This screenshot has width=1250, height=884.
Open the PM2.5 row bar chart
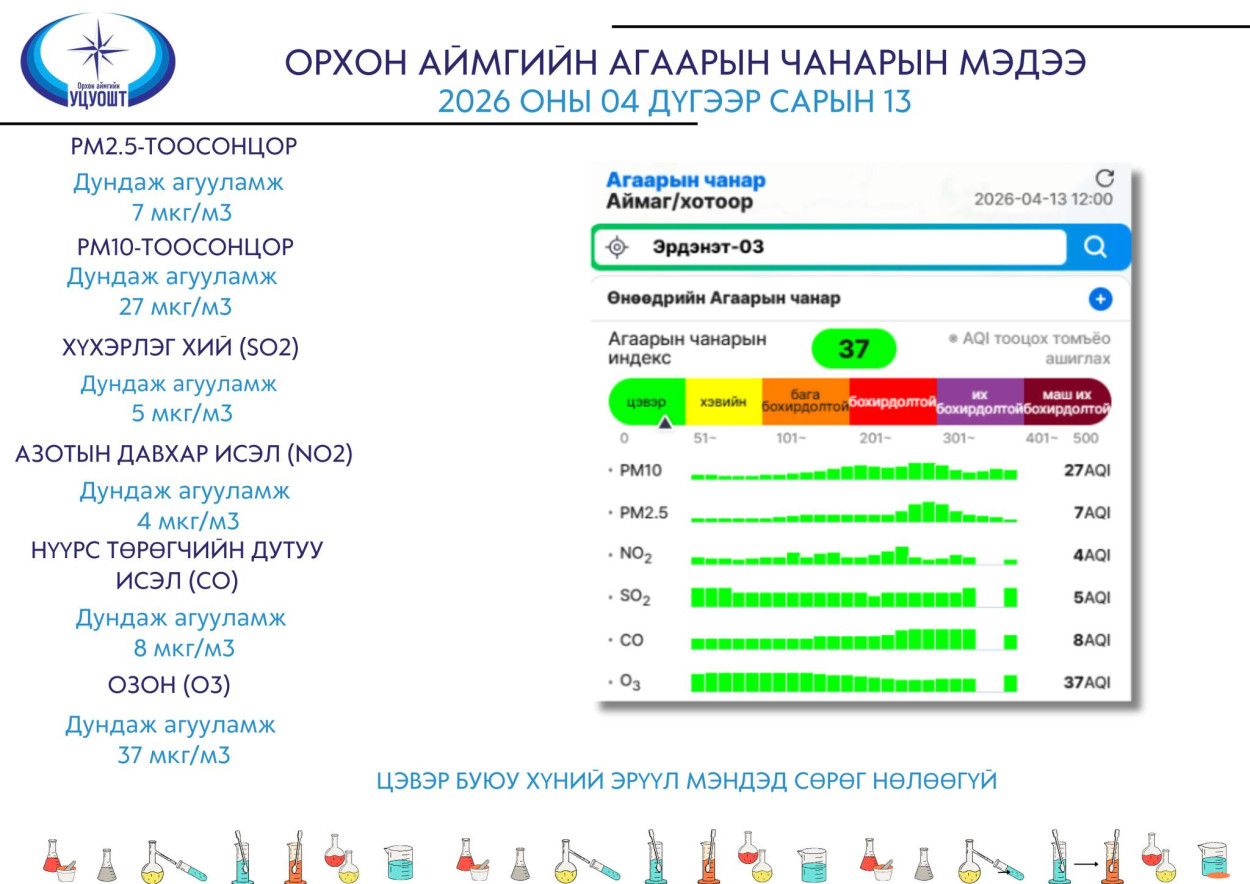click(x=853, y=514)
